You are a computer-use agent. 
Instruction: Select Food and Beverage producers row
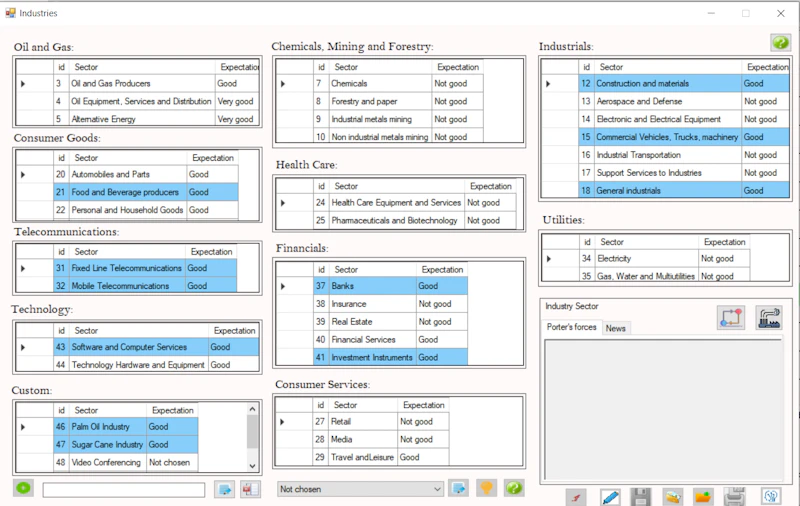pyautogui.click(x=128, y=192)
